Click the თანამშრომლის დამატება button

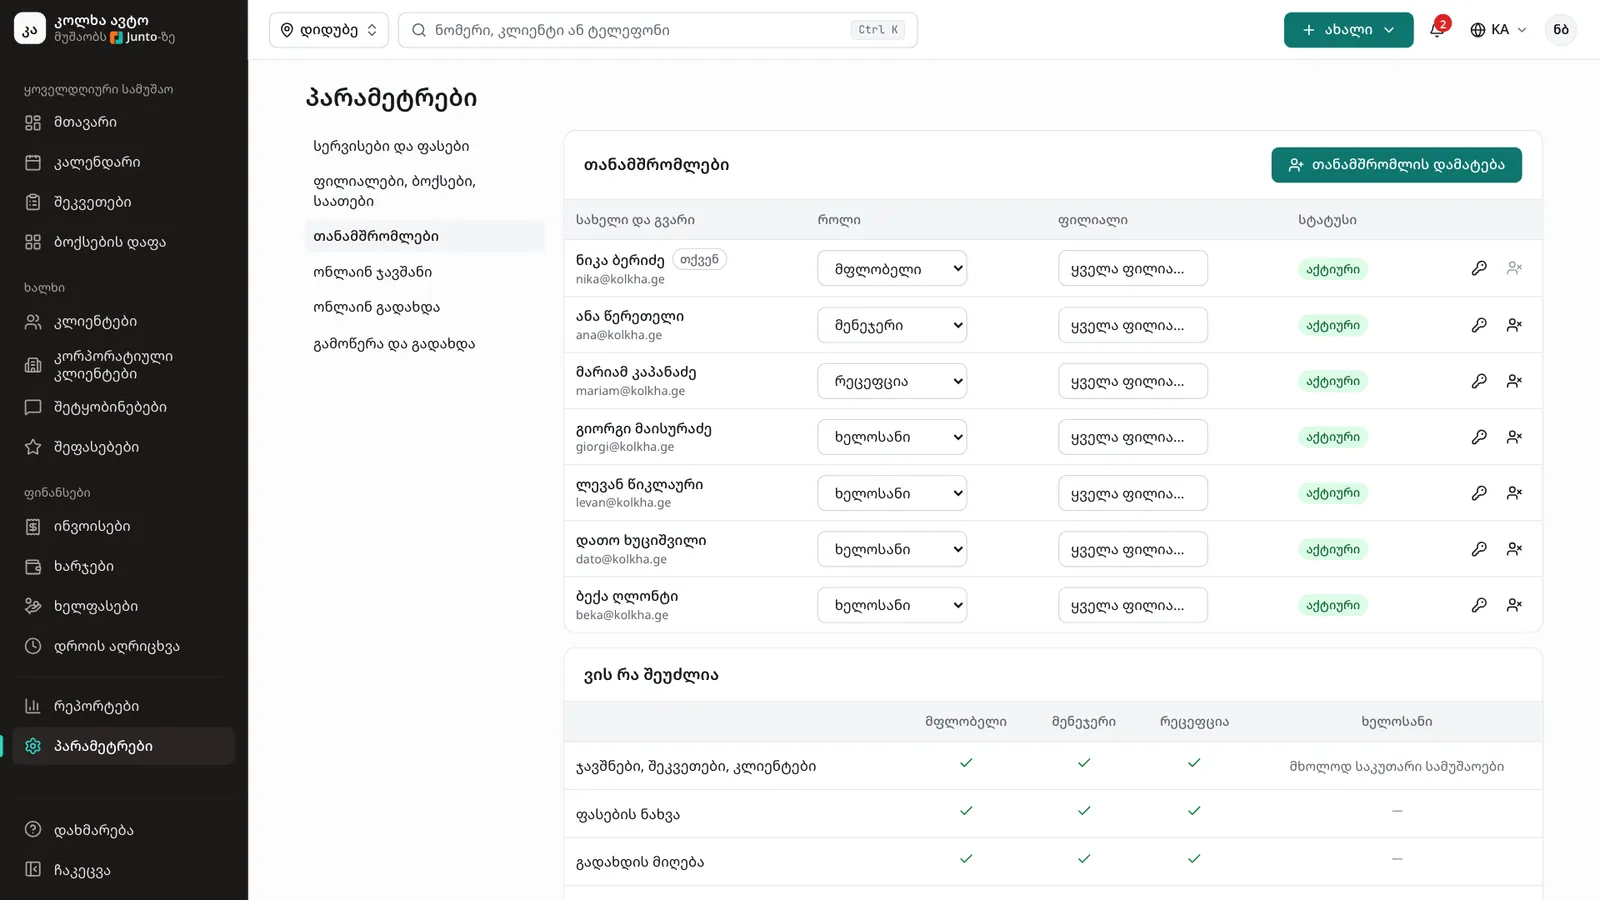[x=1396, y=165]
